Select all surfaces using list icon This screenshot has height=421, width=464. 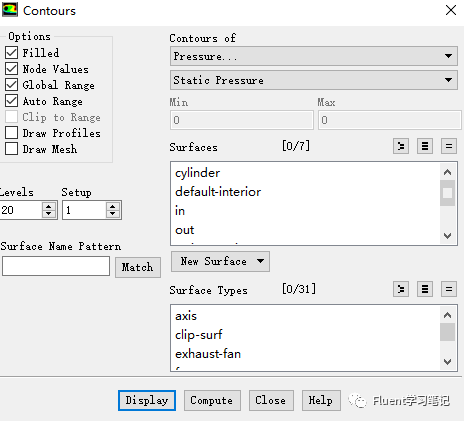pos(425,146)
